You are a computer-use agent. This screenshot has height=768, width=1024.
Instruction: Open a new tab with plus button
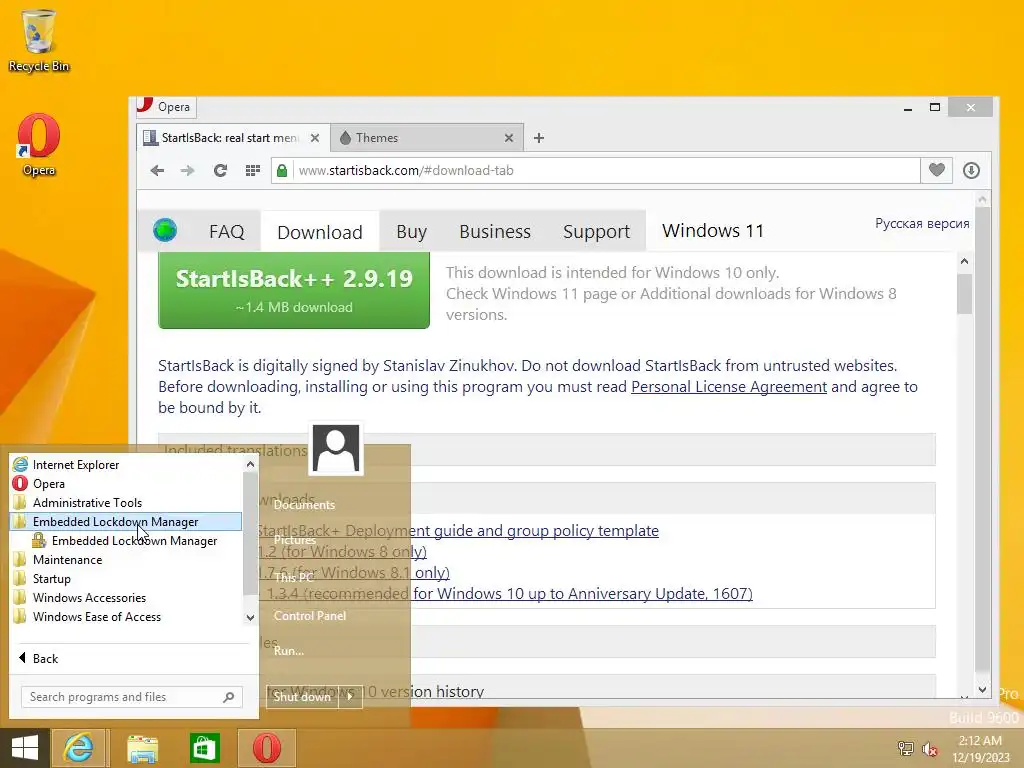click(x=539, y=138)
